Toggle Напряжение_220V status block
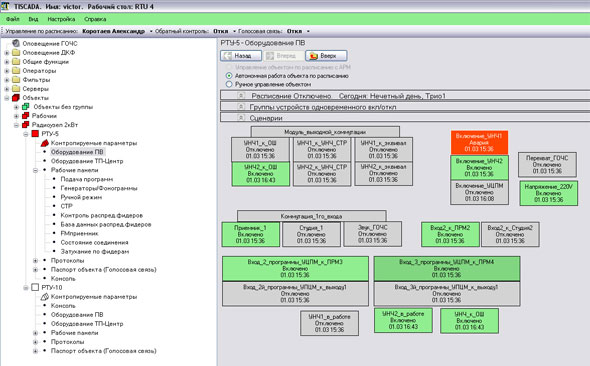This screenshot has width=590, height=366. point(549,193)
